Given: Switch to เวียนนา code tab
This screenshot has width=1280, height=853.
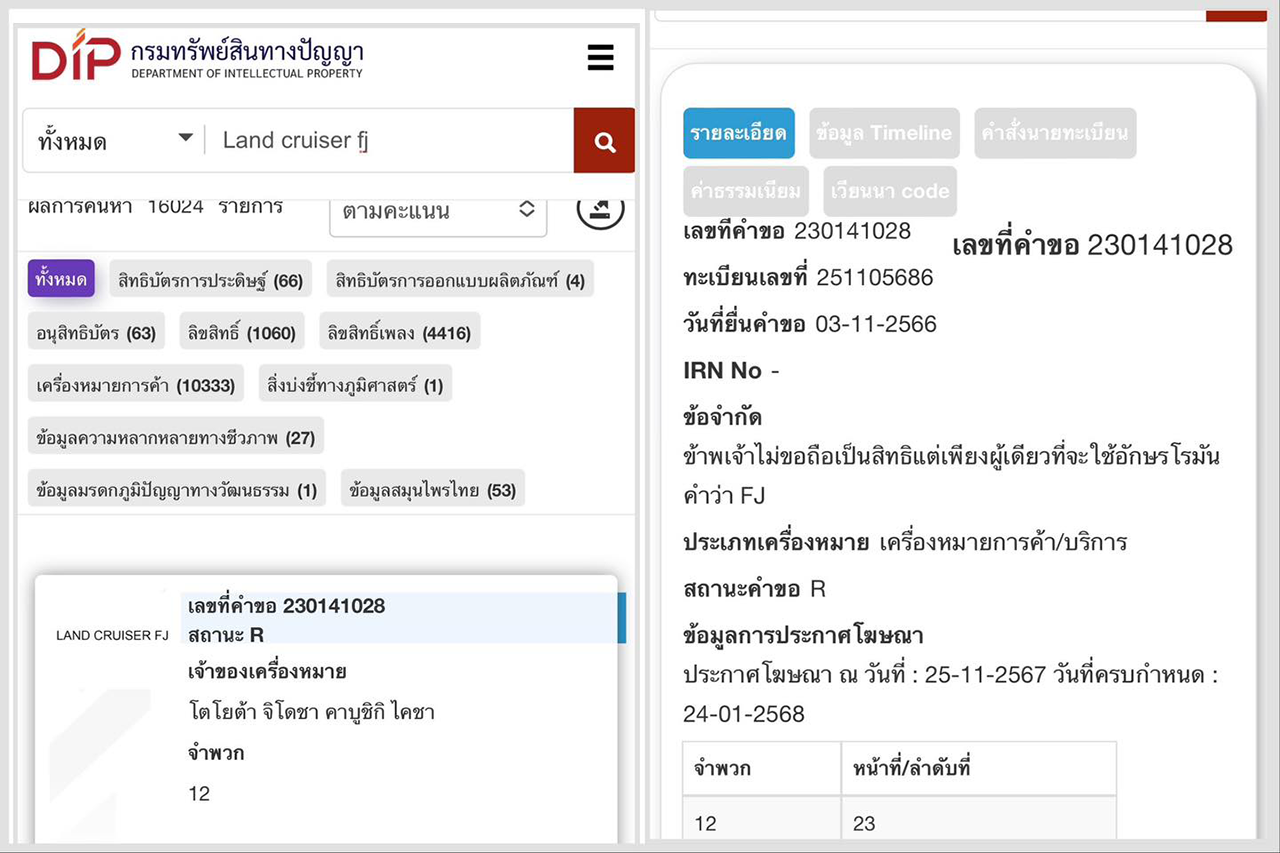Looking at the screenshot, I should tap(890, 191).
